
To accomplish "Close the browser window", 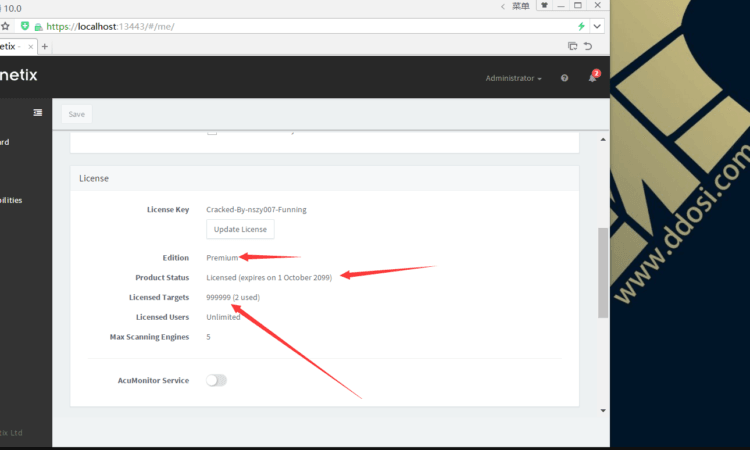I will (597, 5).
